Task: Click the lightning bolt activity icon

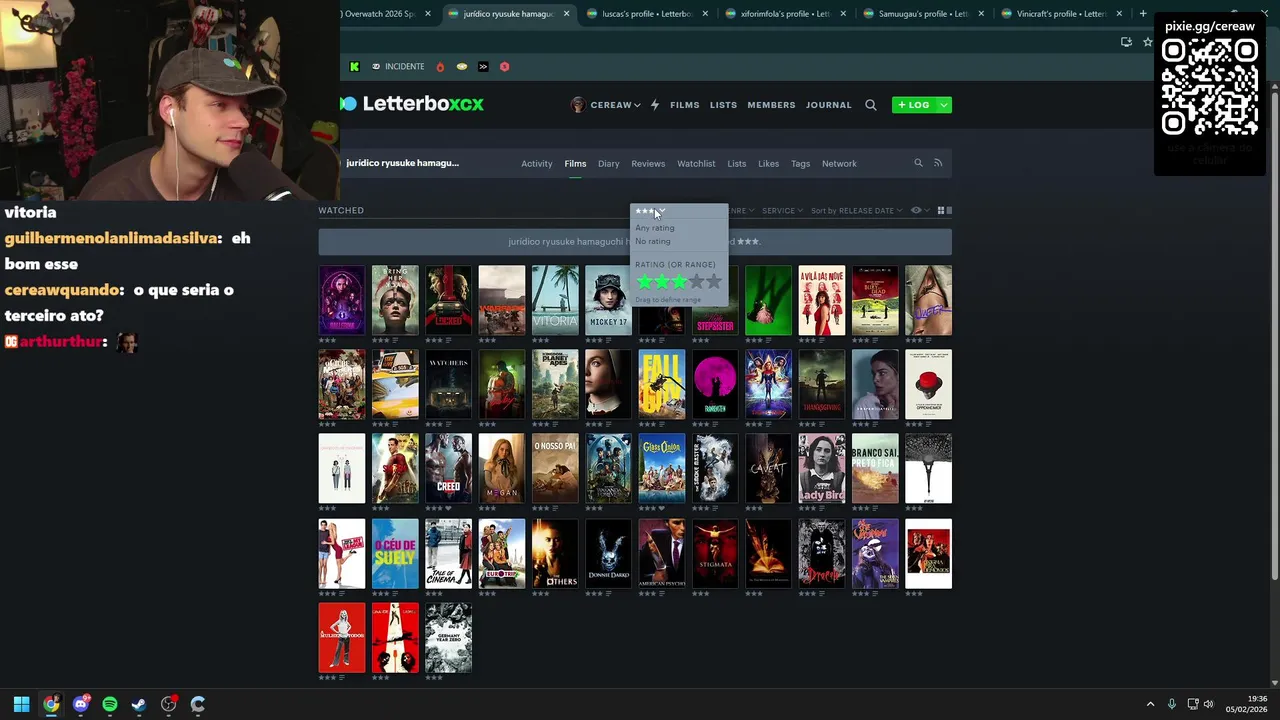Action: (655, 105)
